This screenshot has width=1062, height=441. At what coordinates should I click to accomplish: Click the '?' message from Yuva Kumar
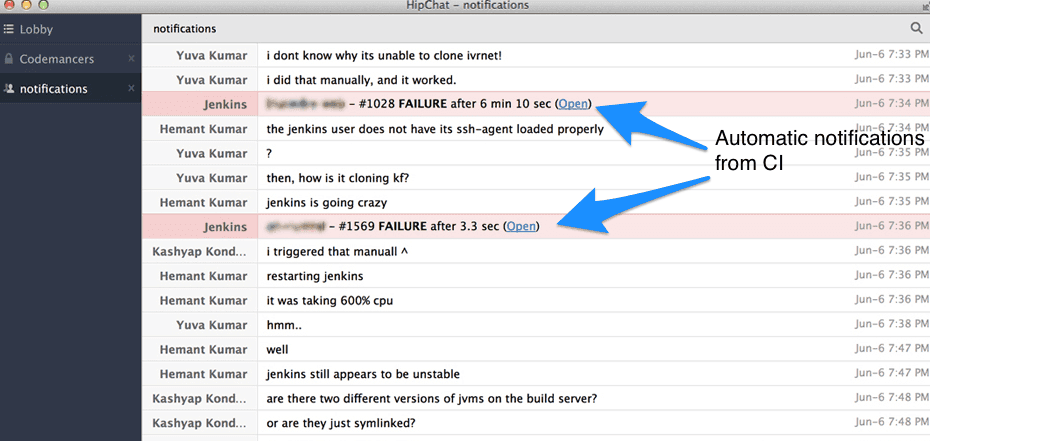(270, 153)
